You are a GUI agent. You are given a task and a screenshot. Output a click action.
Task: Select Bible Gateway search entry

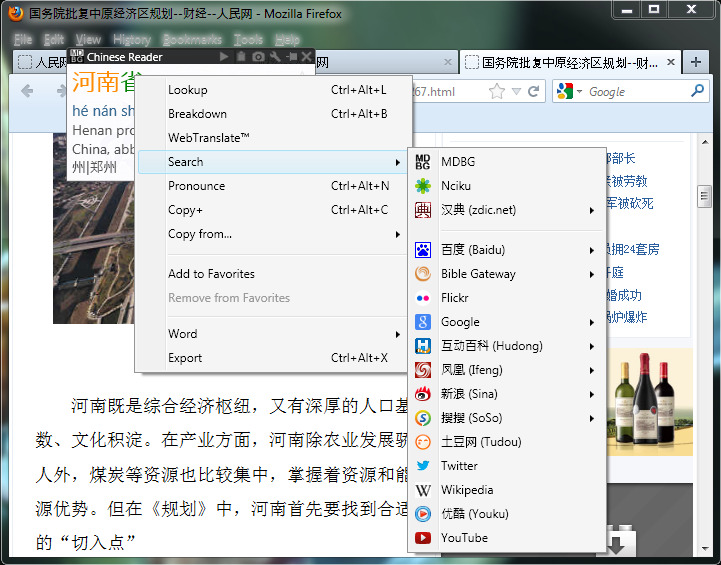coord(507,274)
